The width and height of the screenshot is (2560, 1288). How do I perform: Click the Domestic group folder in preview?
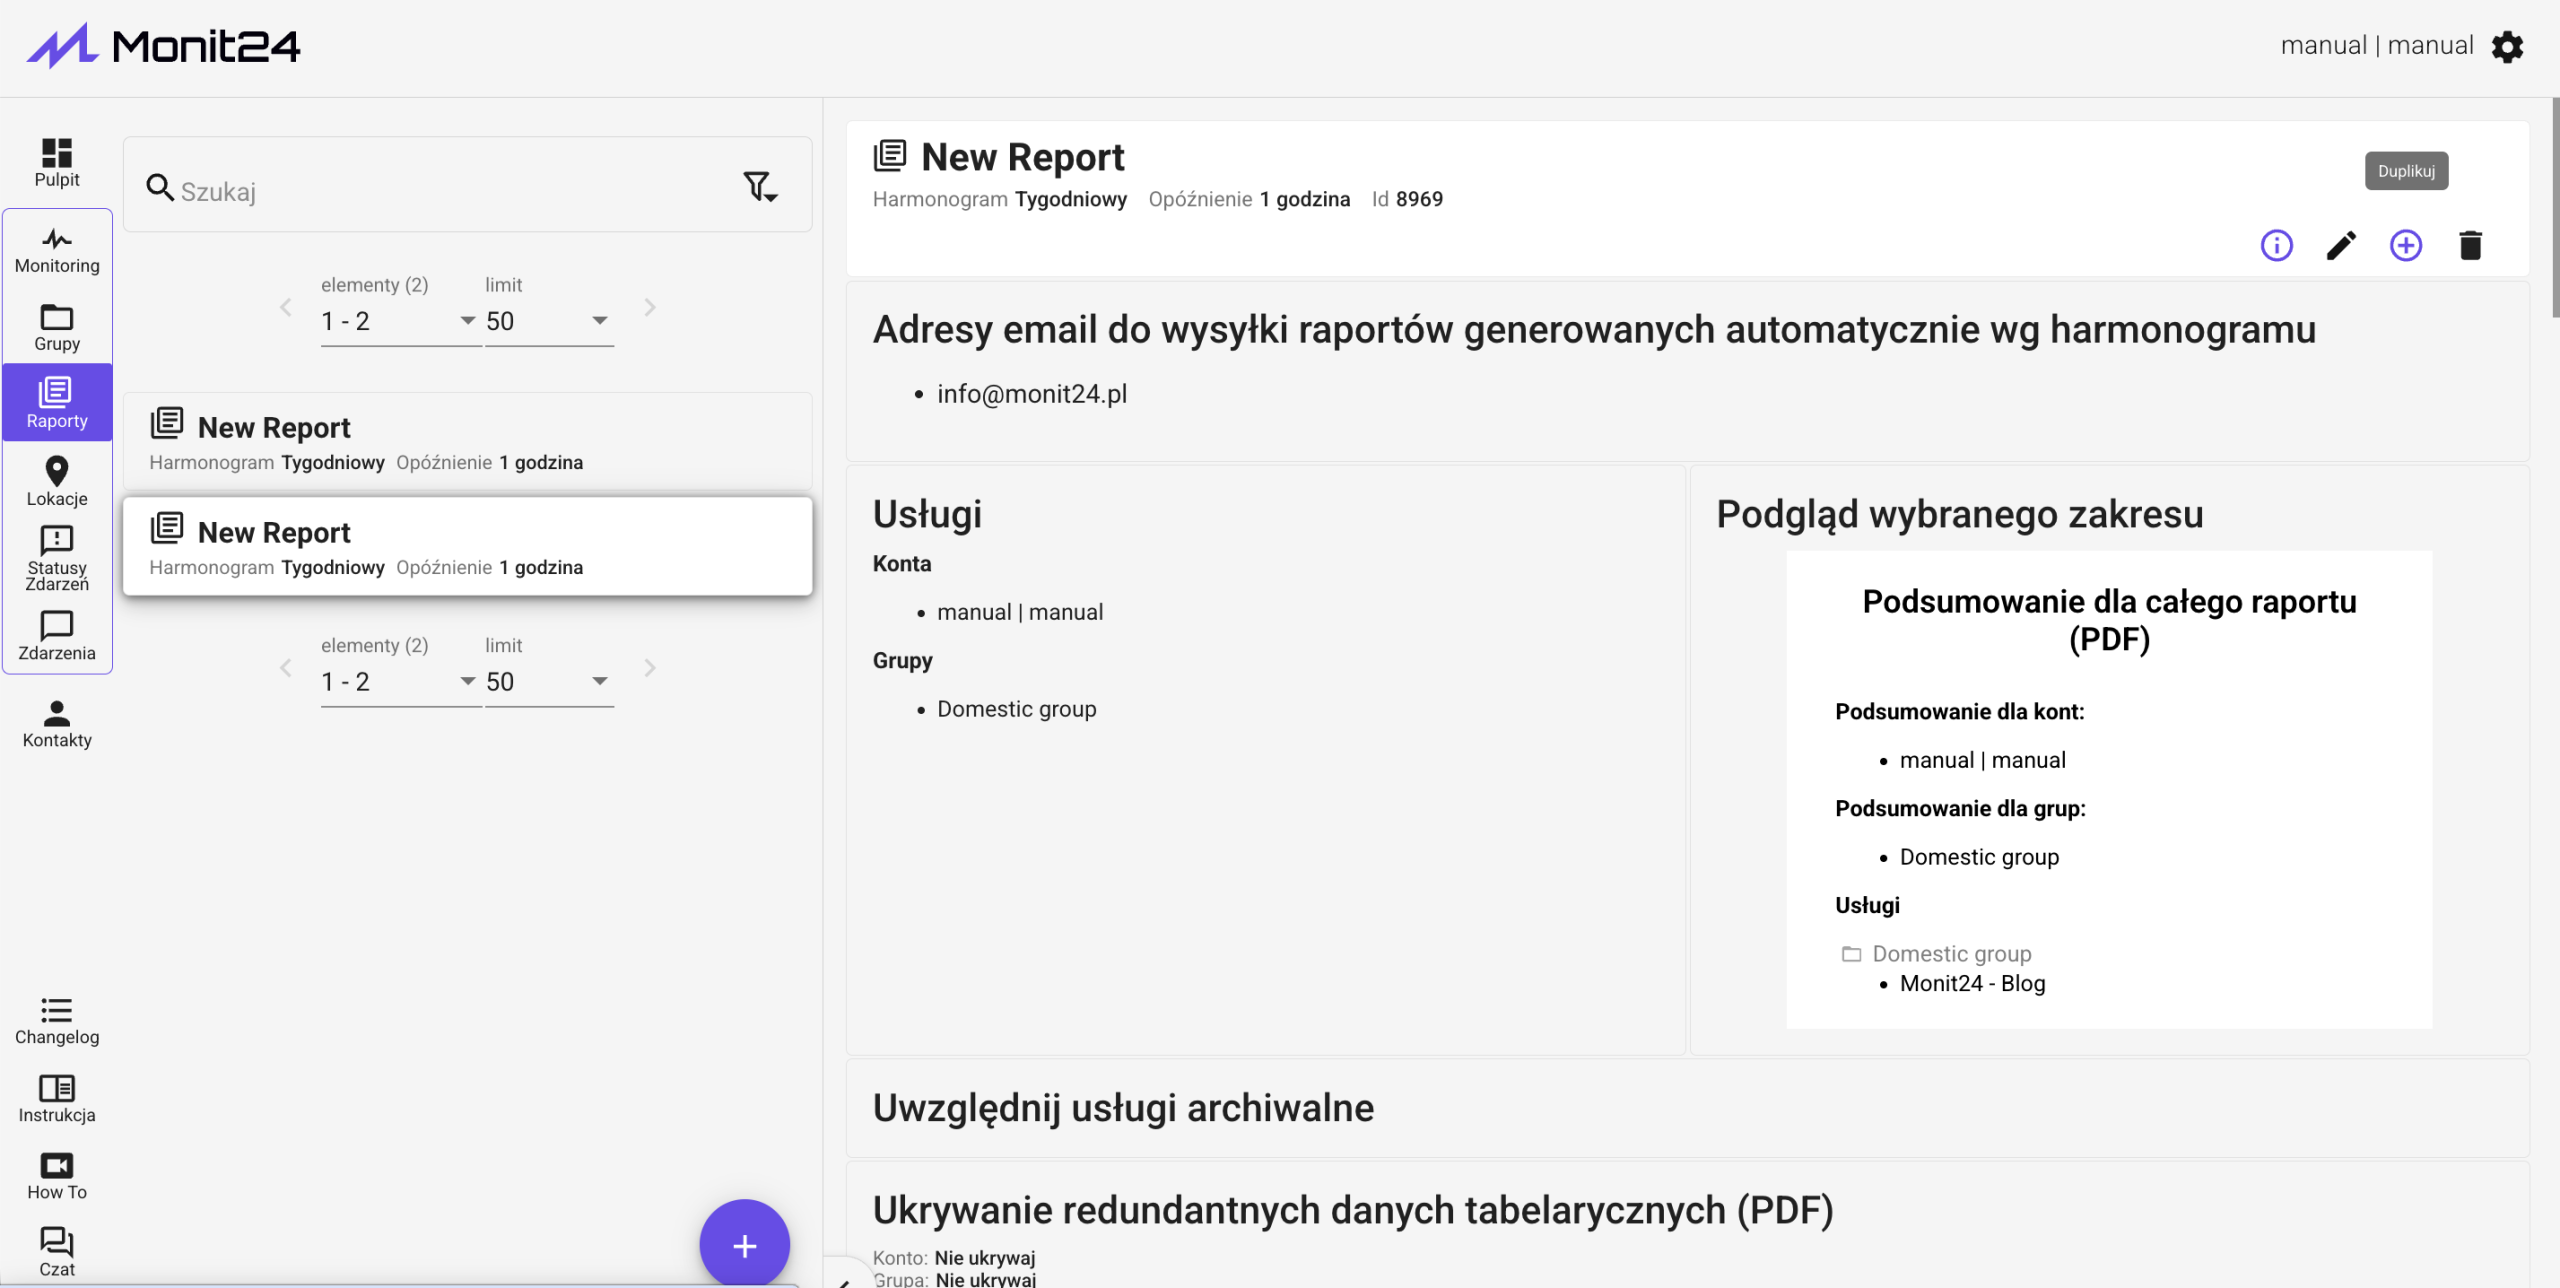point(1937,954)
